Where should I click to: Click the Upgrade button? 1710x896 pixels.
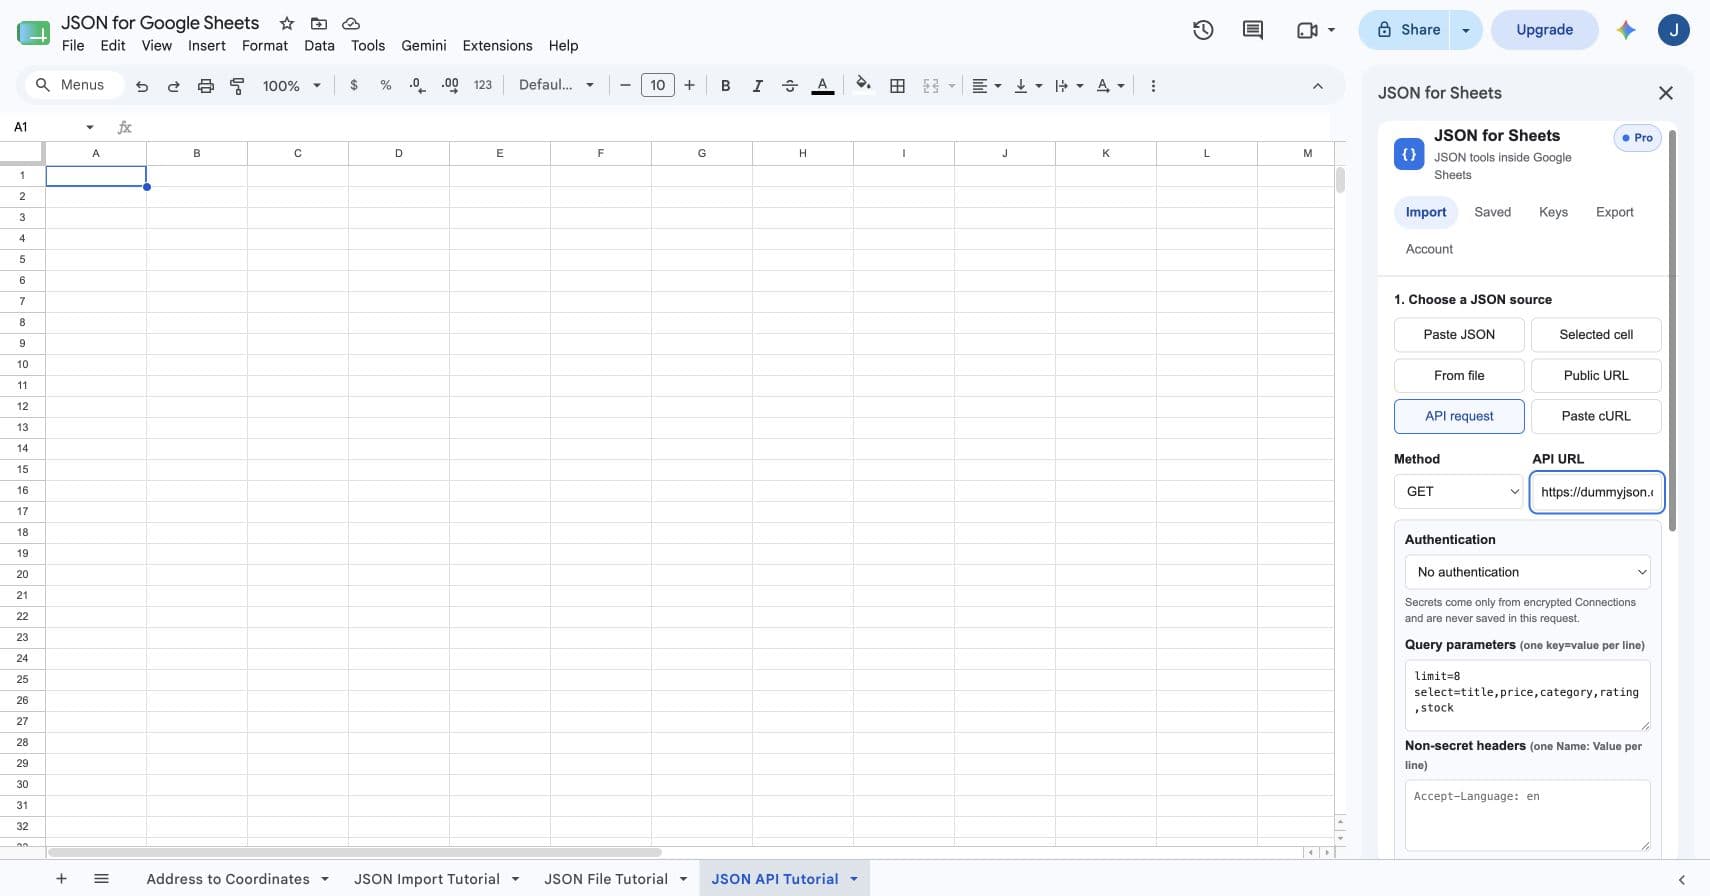coord(1545,30)
